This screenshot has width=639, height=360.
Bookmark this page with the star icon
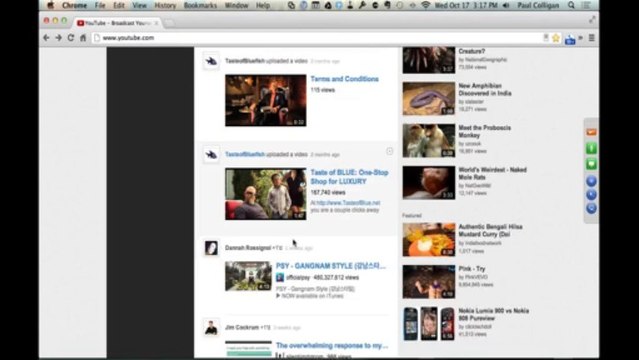pyautogui.click(x=556, y=38)
